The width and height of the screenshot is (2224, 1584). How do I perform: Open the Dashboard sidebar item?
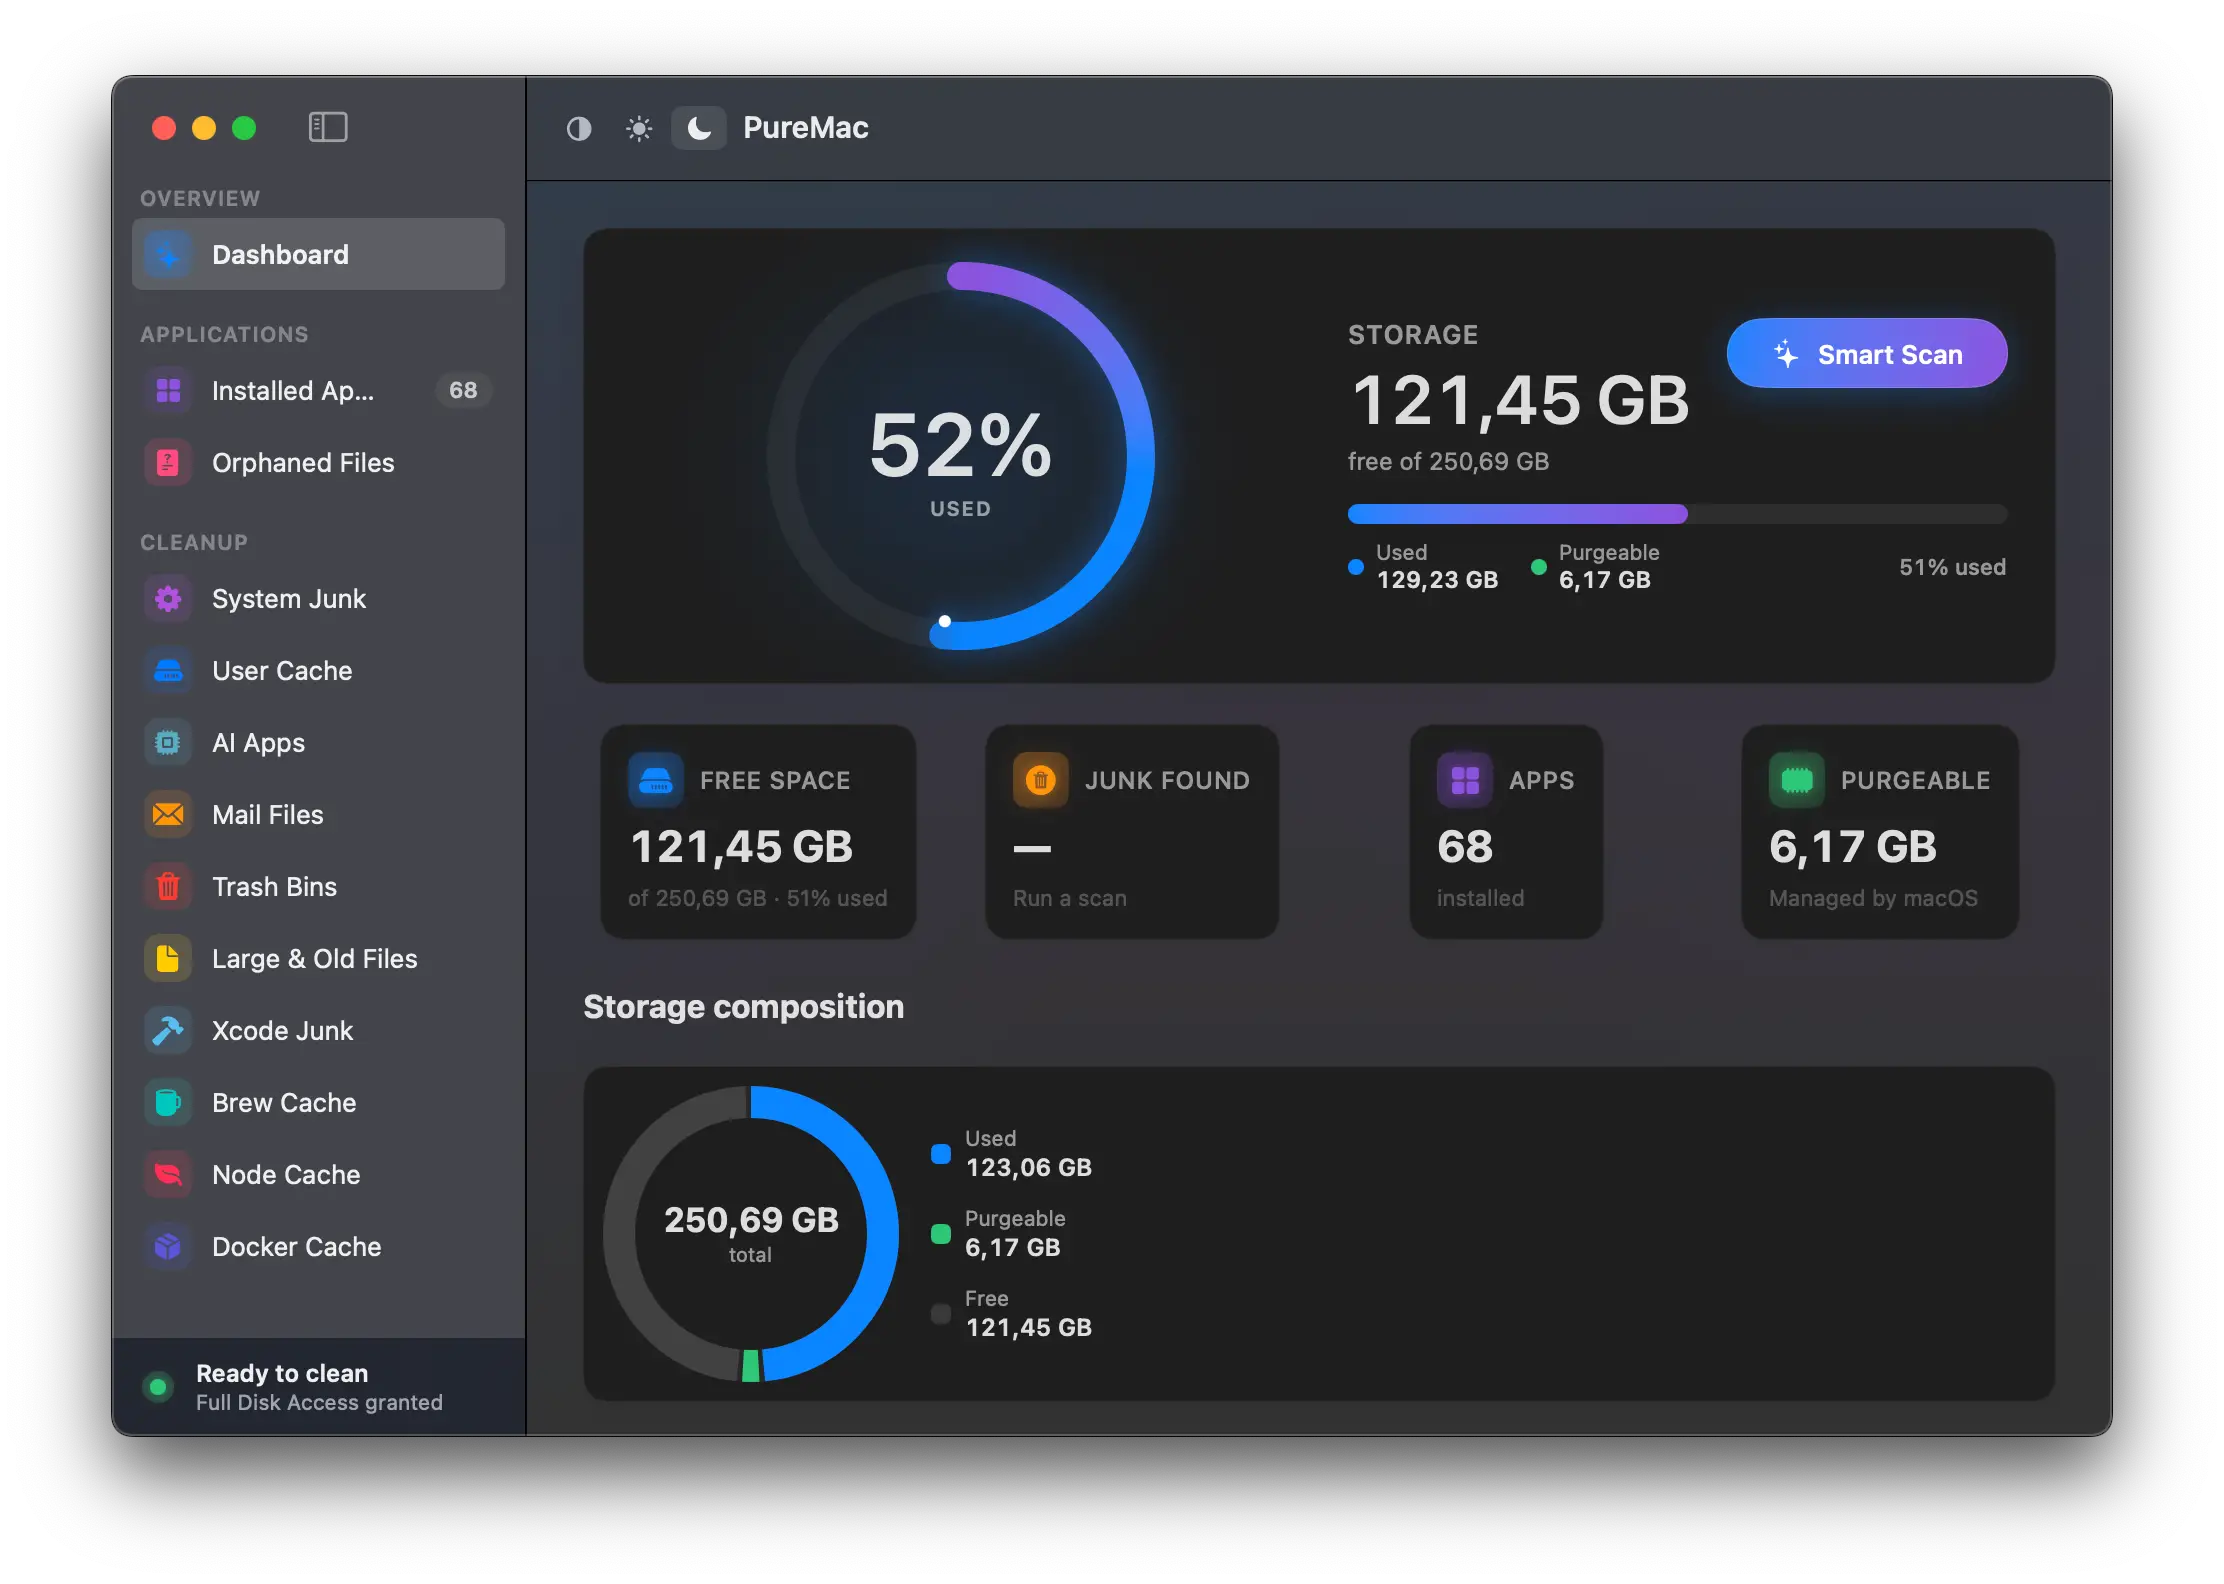(318, 254)
